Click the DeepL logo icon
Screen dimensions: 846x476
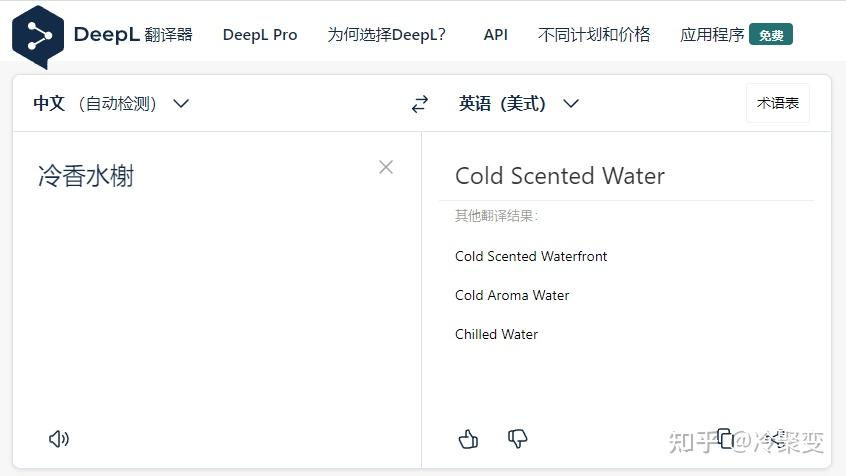tap(38, 36)
